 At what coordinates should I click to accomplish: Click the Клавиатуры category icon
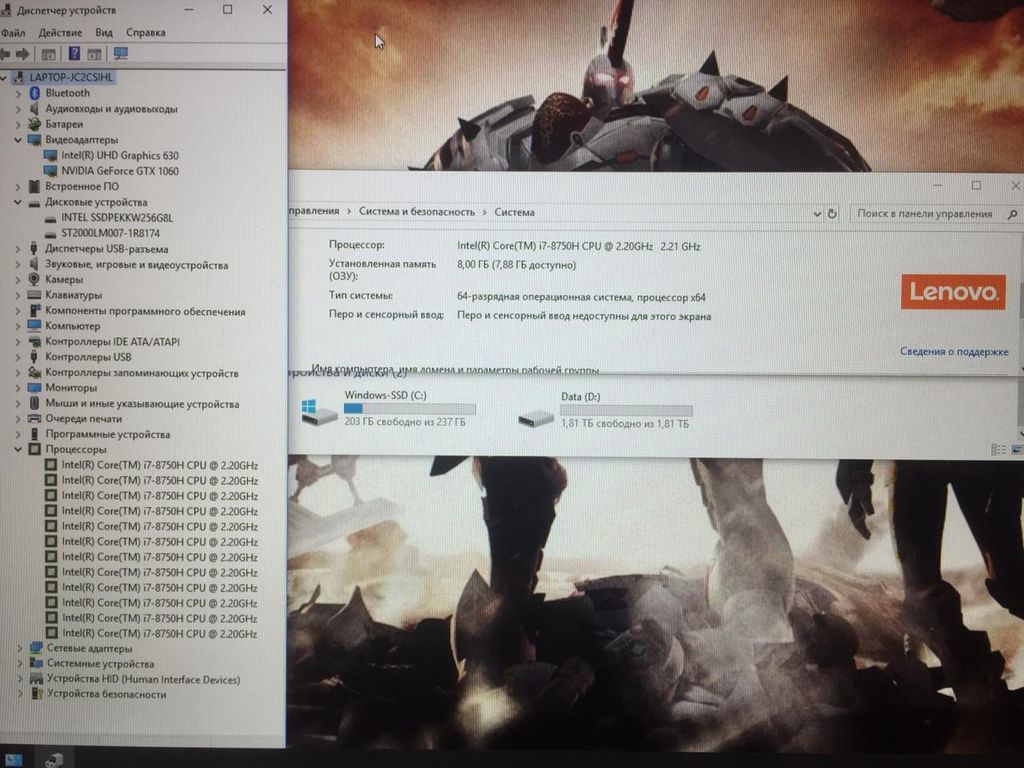[x=34, y=295]
